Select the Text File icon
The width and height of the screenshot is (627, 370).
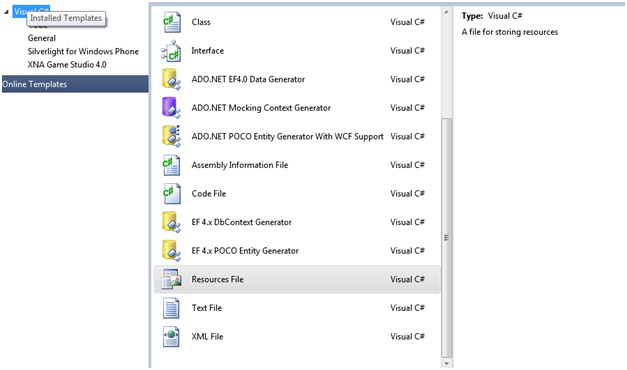(x=171, y=308)
